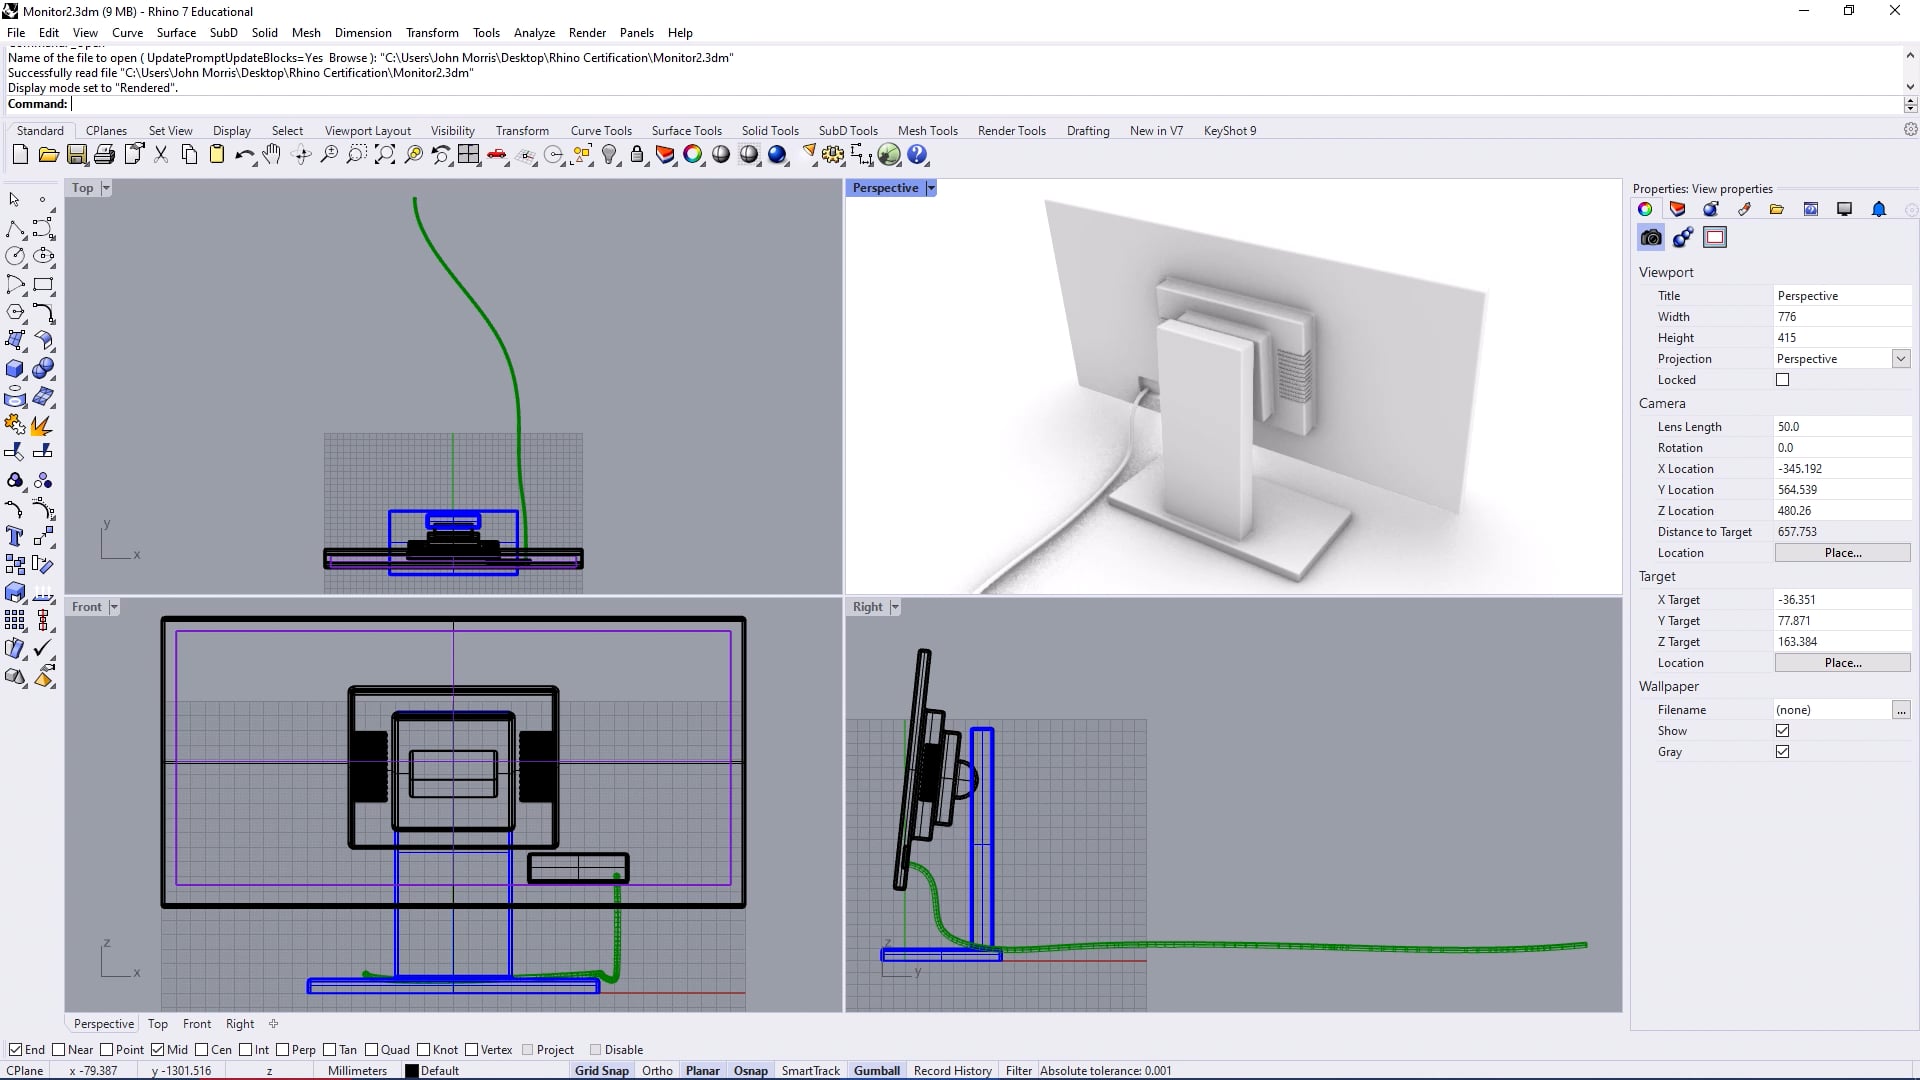Click the Camera Location Place button
This screenshot has height=1080, width=1920.
tap(1842, 553)
